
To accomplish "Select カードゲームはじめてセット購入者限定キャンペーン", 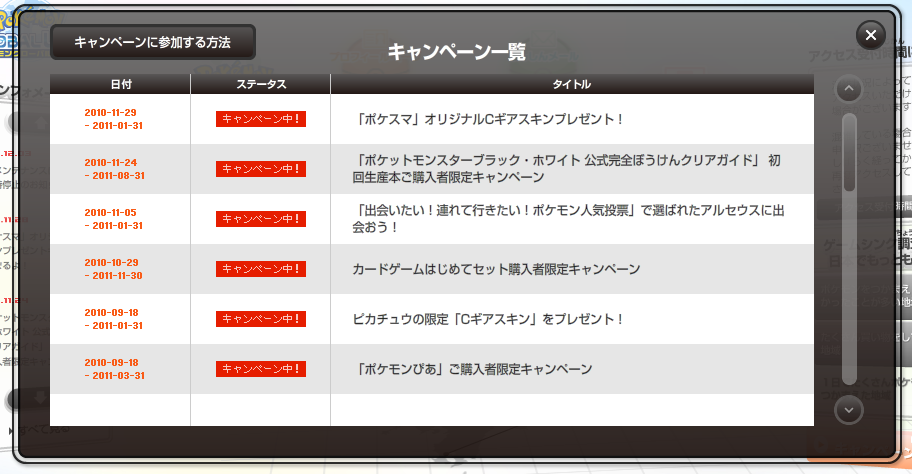I will pos(496,269).
